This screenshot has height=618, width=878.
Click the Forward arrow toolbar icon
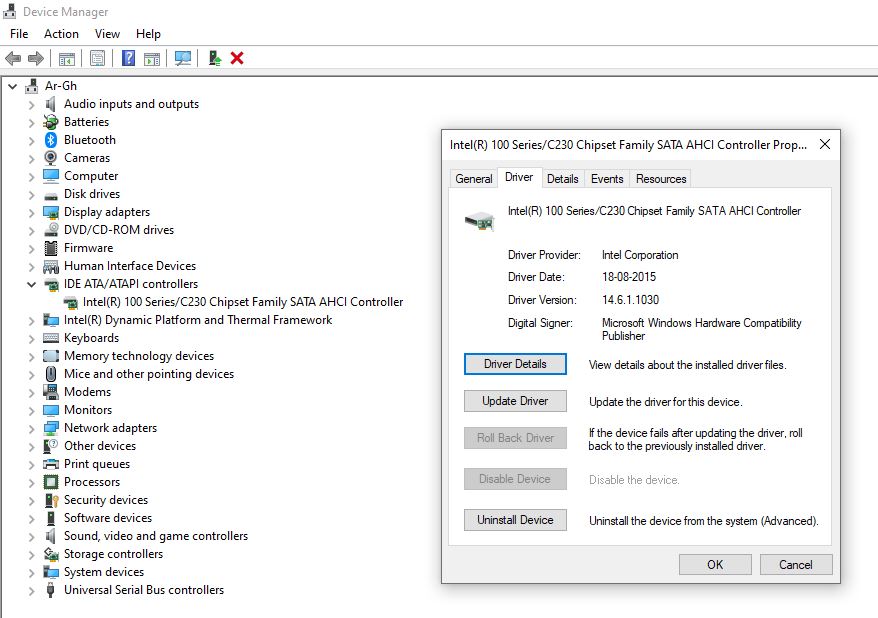point(36,58)
